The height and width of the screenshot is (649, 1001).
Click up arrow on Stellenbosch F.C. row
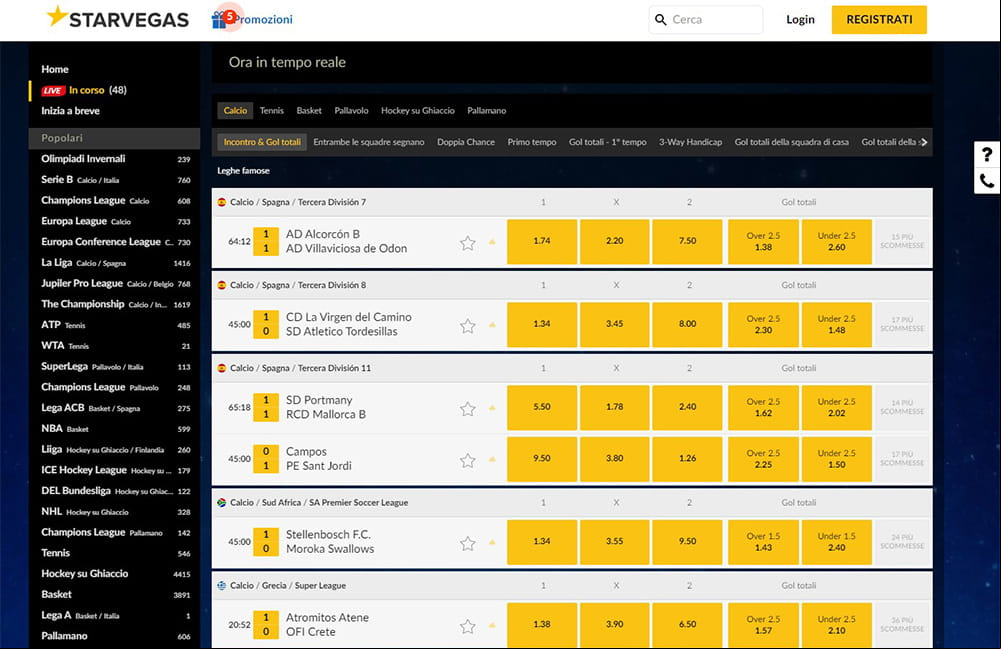coord(492,542)
